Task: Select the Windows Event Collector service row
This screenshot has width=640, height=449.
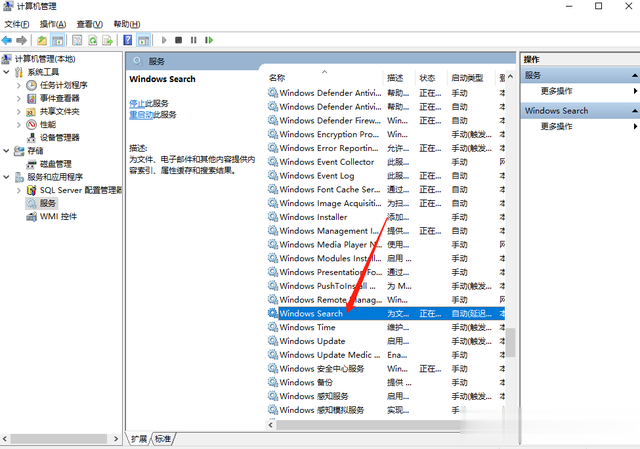Action: click(x=386, y=162)
